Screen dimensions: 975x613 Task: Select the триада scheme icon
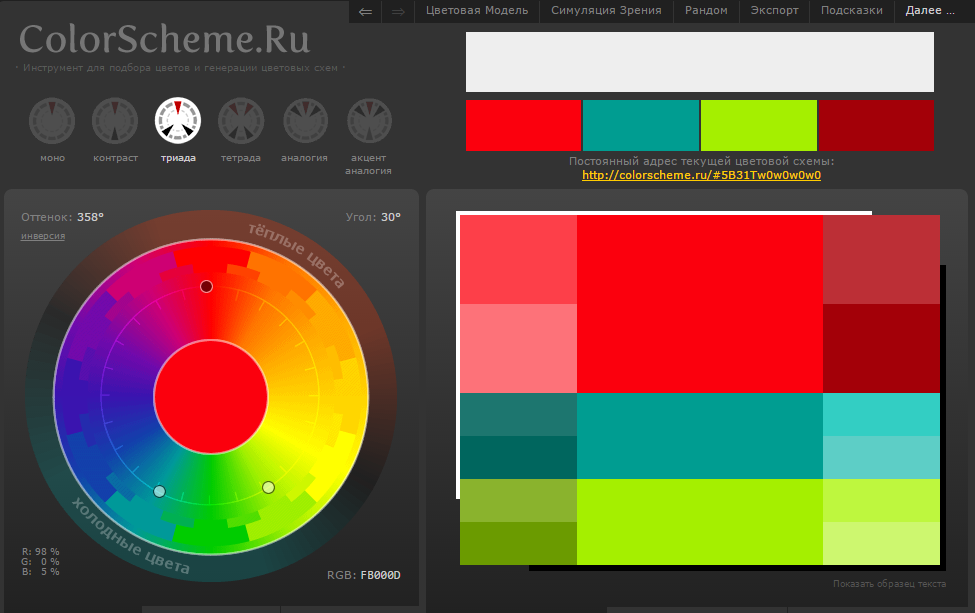pos(178,121)
